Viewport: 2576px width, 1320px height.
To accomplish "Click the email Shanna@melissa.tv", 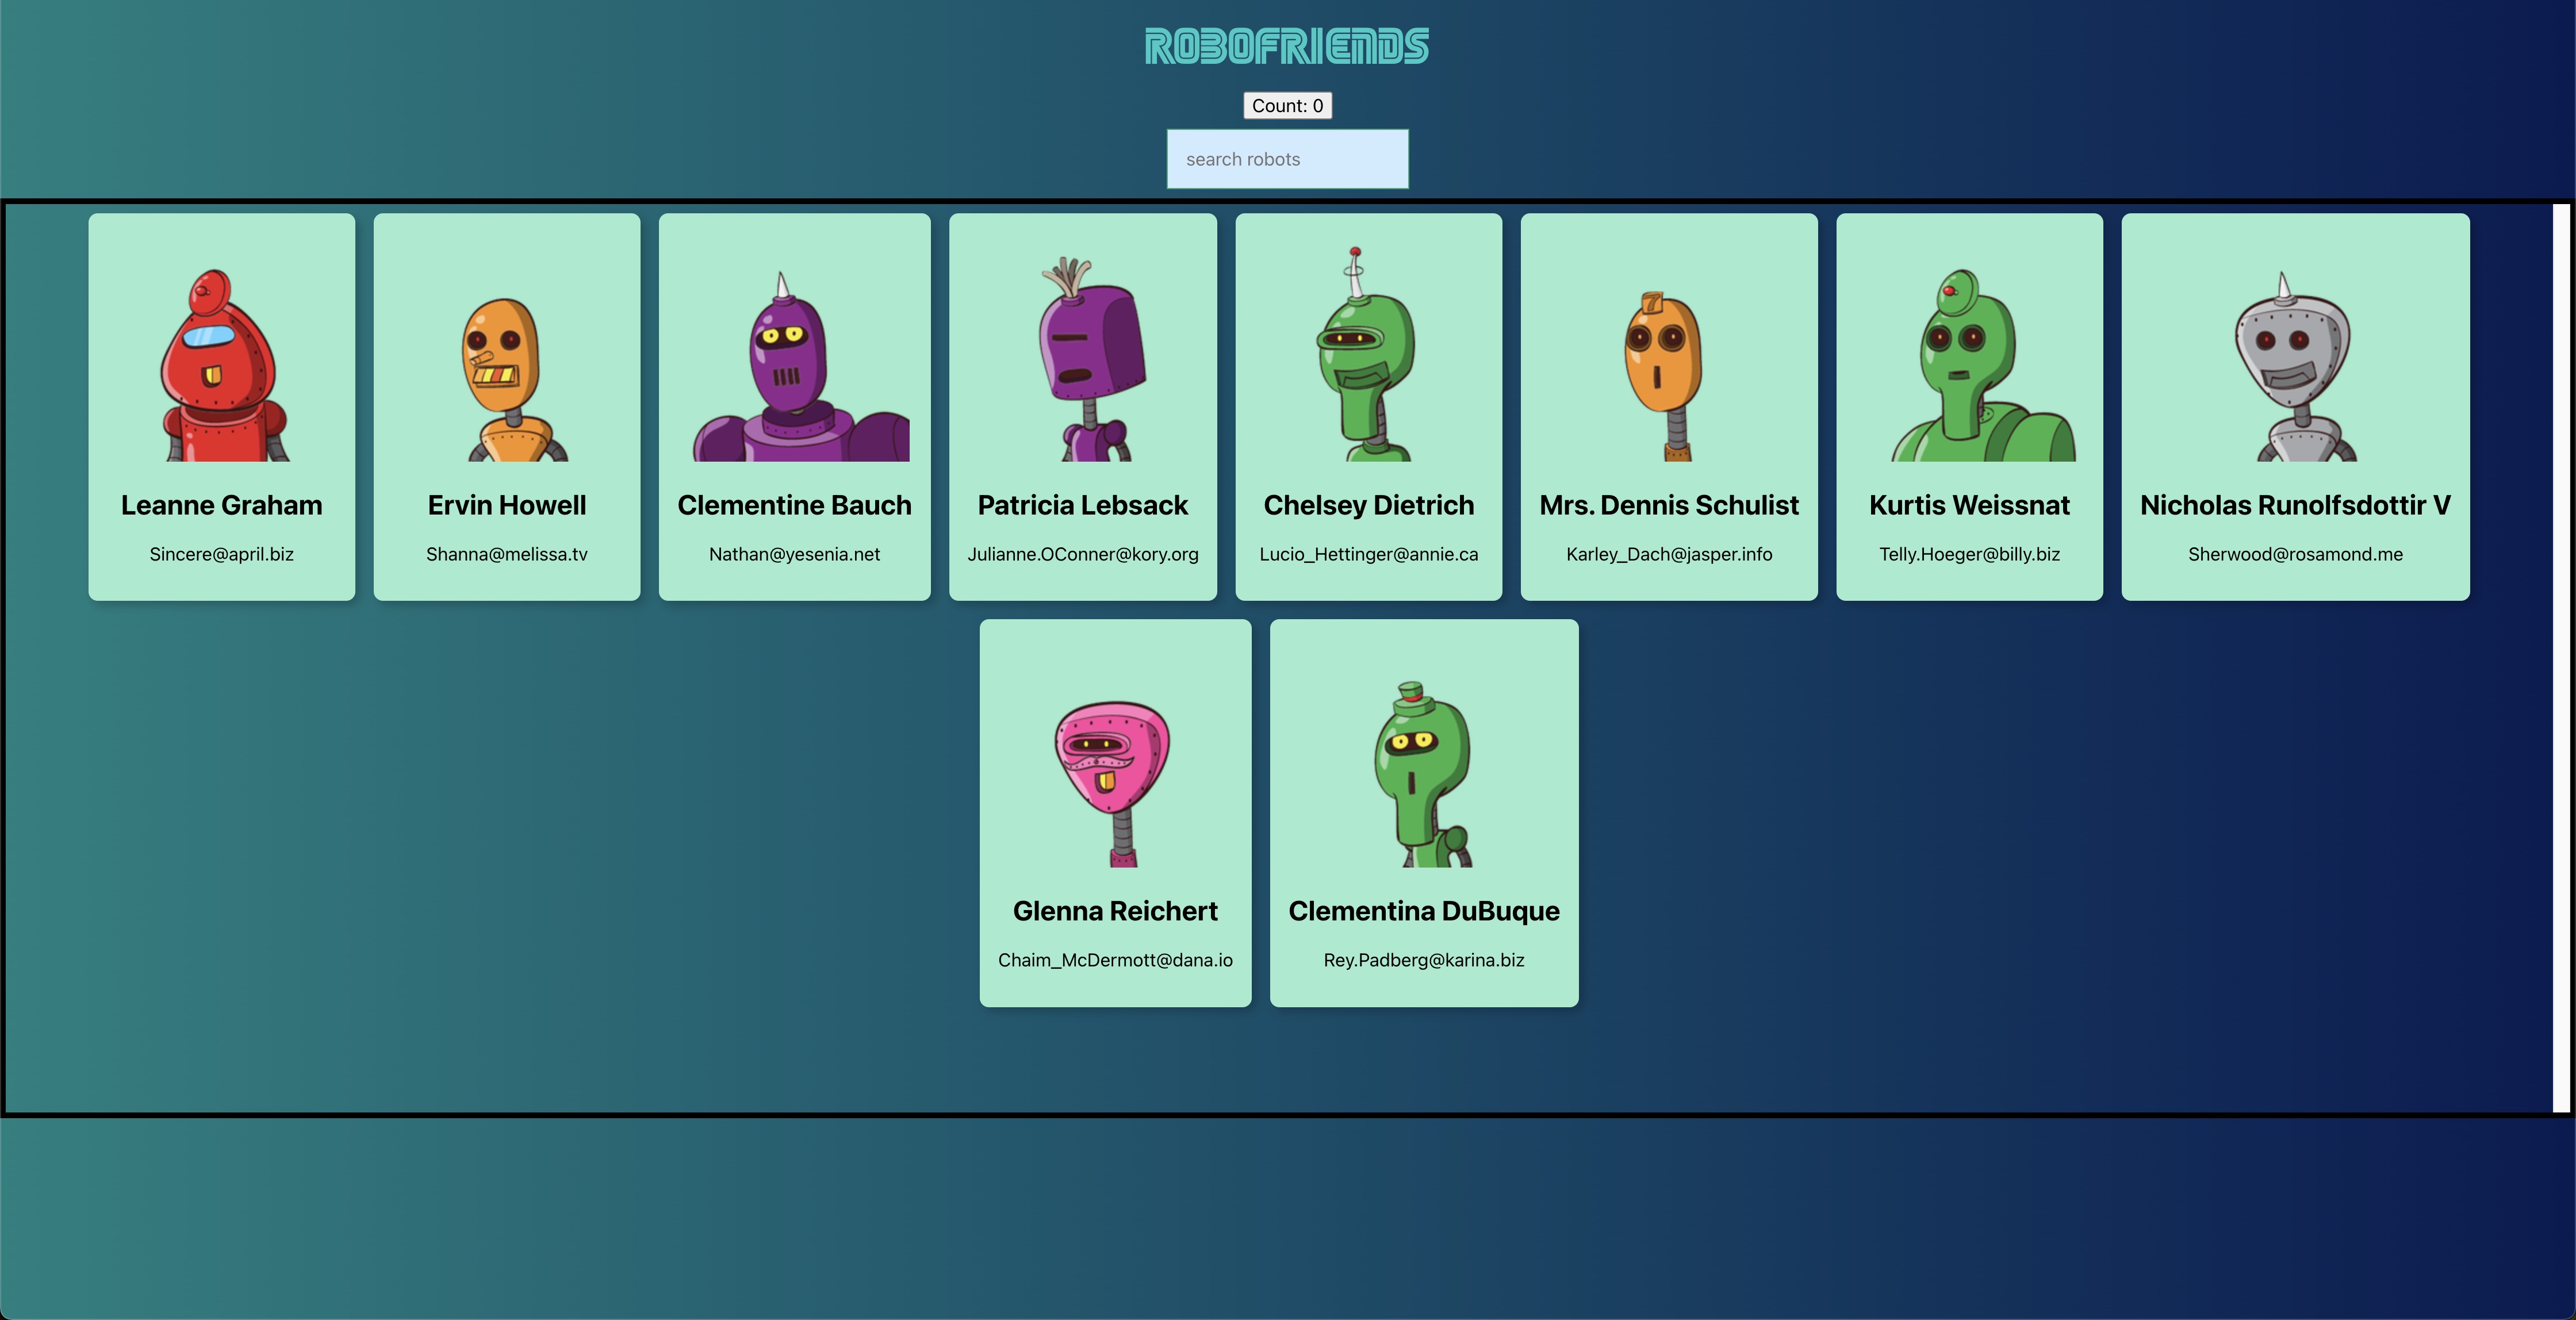I will pyautogui.click(x=507, y=554).
